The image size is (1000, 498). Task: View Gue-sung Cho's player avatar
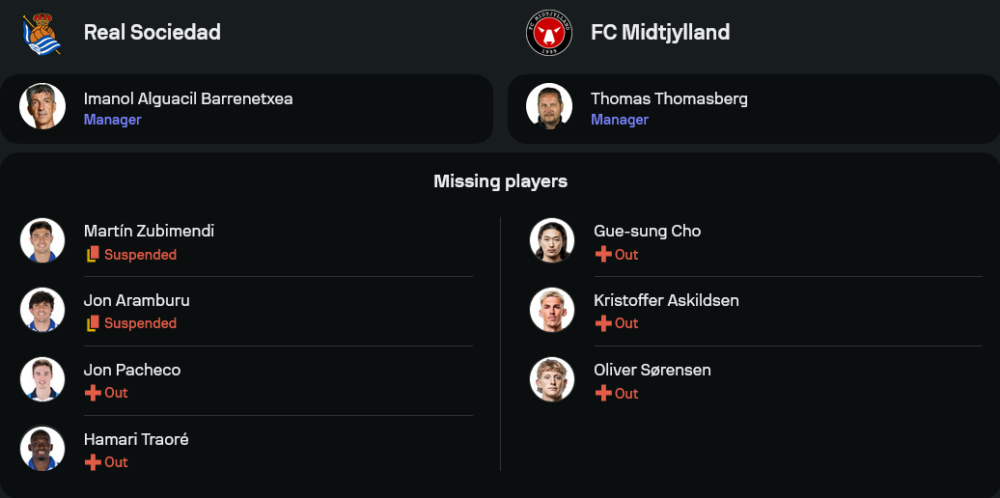tap(552, 241)
